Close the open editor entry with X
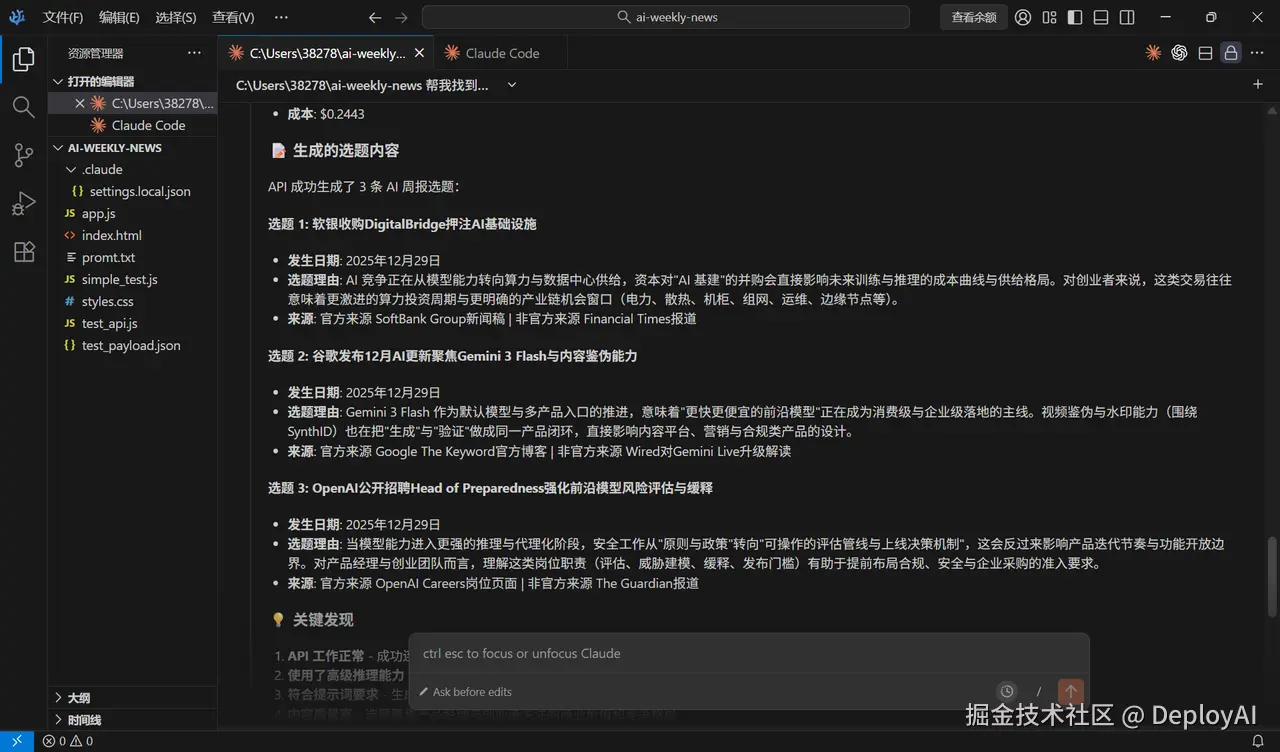Viewport: 1280px width, 752px height. [x=80, y=103]
